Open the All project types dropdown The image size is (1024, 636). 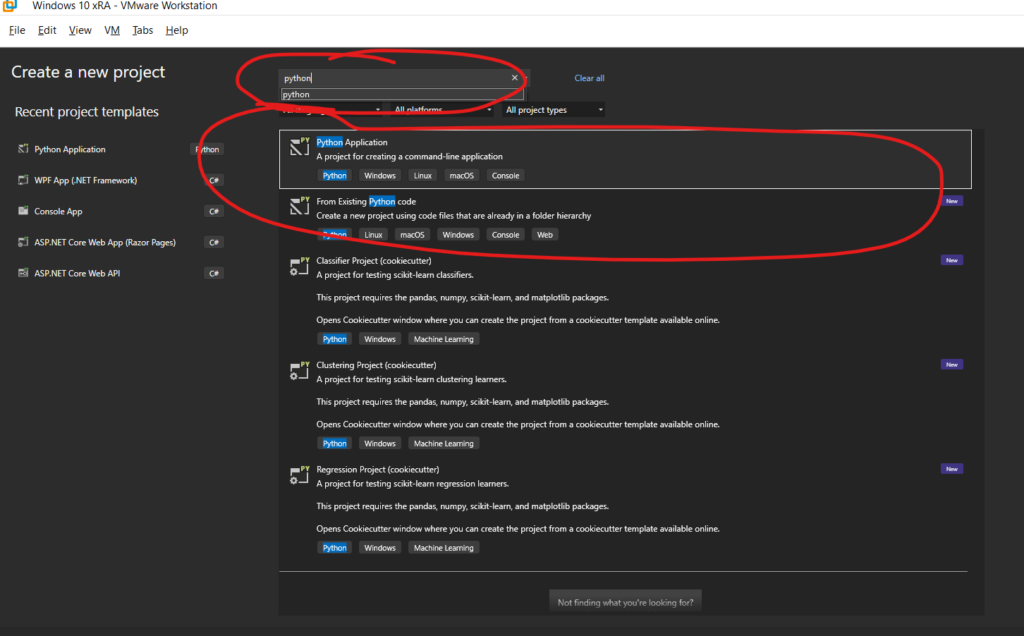pyautogui.click(x=553, y=110)
